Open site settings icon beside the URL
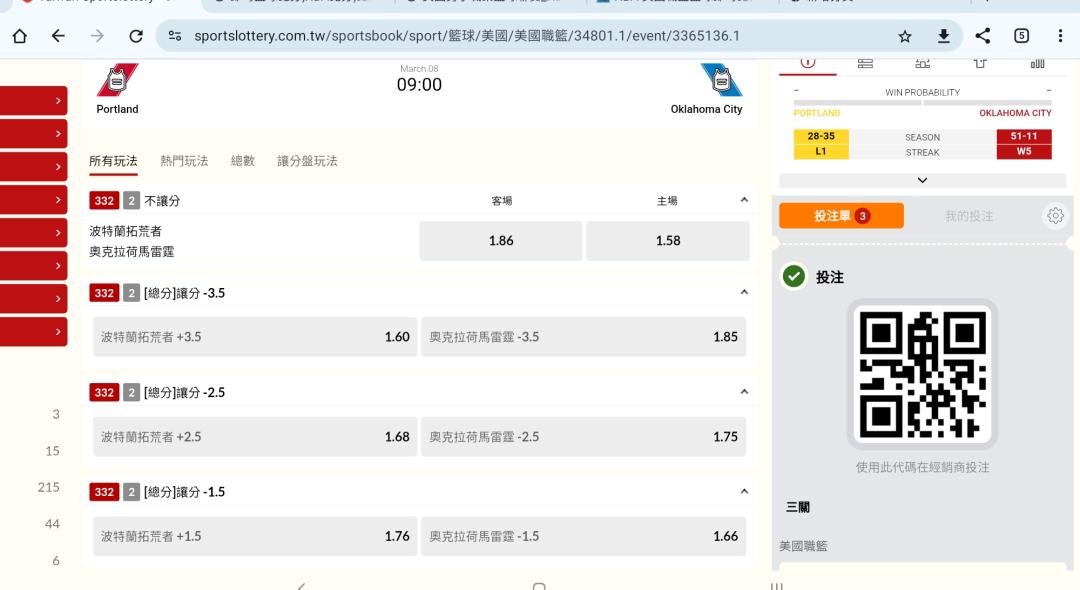The image size is (1080, 590). [175, 36]
